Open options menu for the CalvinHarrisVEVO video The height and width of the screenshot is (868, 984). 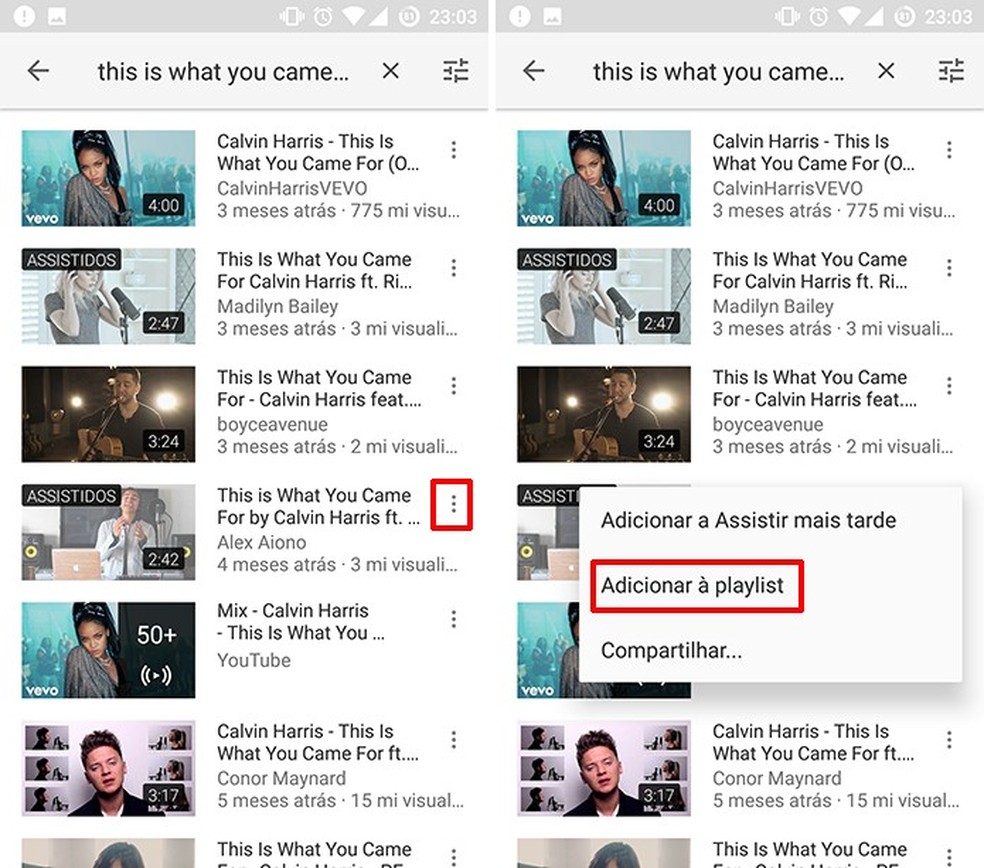(453, 149)
